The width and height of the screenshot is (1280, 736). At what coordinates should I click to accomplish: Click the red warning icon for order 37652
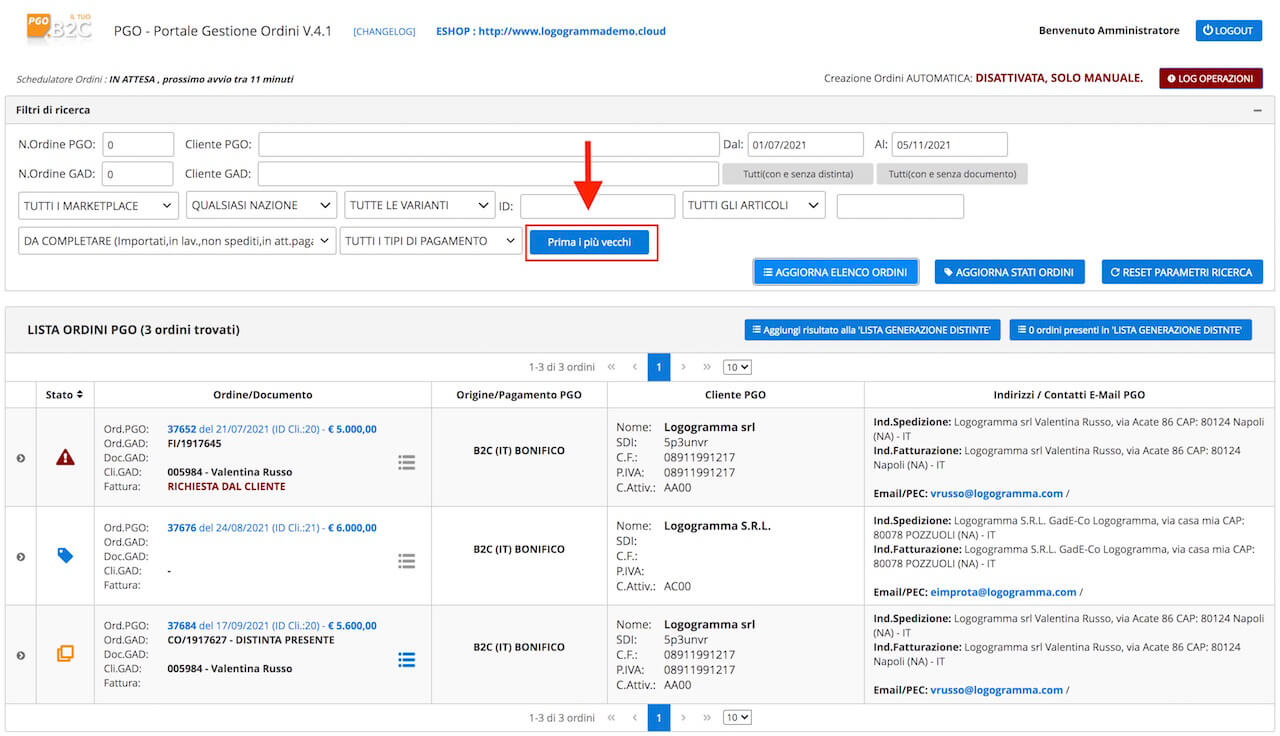(x=65, y=457)
